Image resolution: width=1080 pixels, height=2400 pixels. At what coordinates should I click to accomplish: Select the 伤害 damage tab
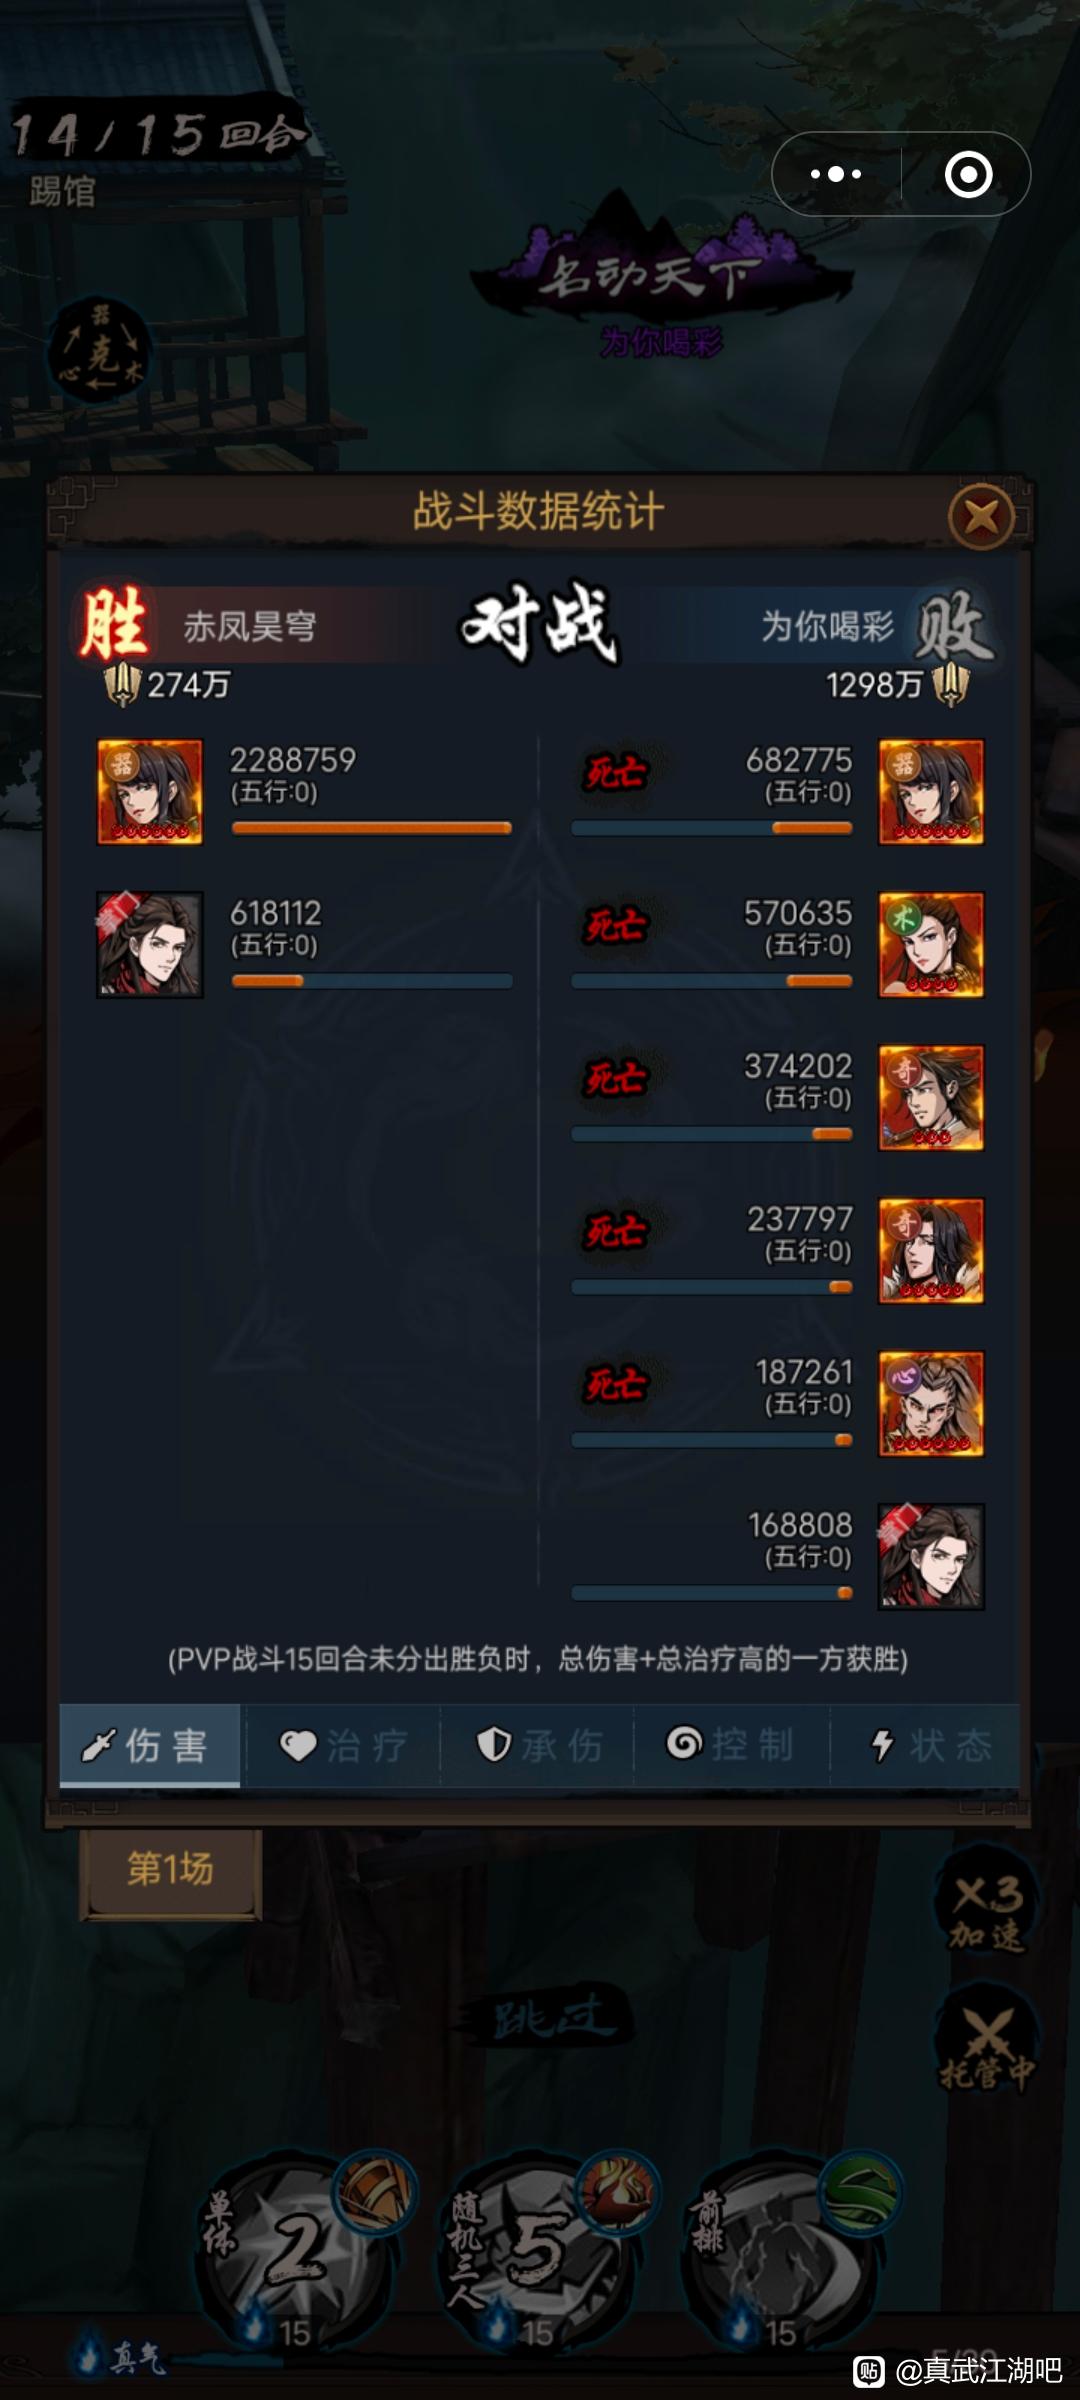coord(150,1745)
